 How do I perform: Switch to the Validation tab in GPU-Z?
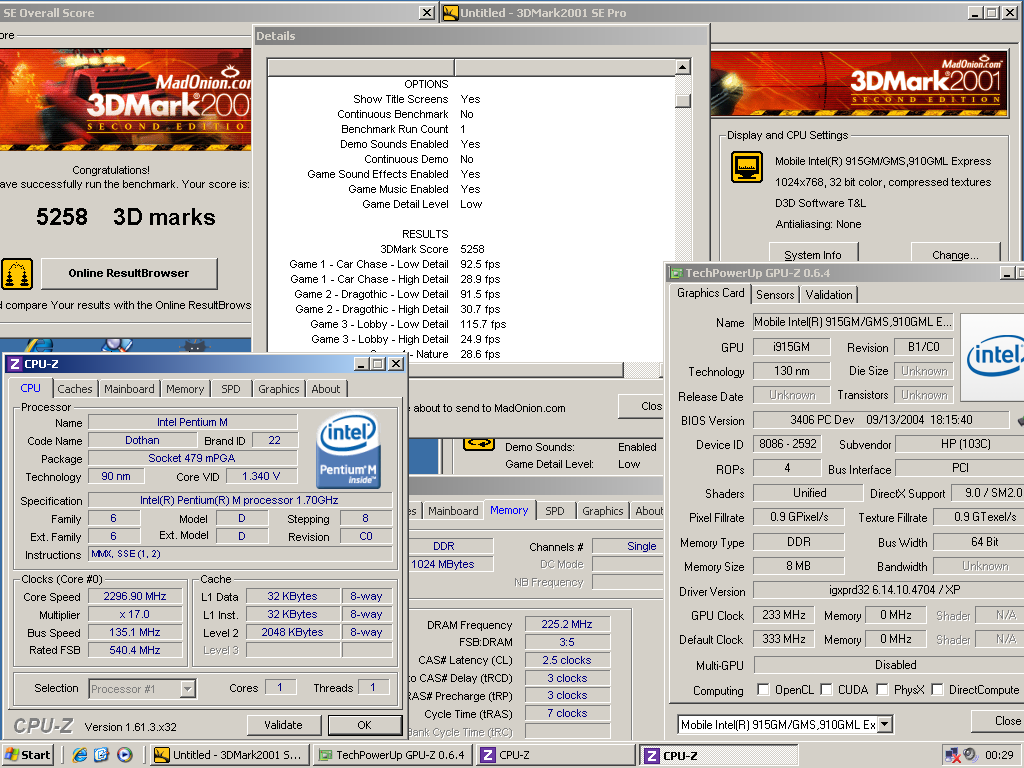click(x=829, y=295)
